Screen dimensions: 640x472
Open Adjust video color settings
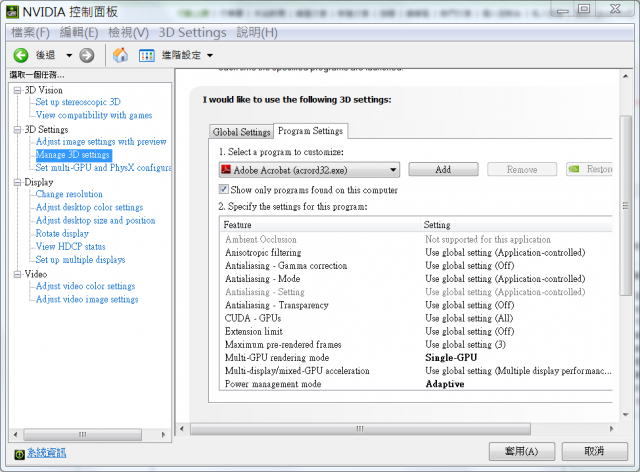tap(85, 286)
